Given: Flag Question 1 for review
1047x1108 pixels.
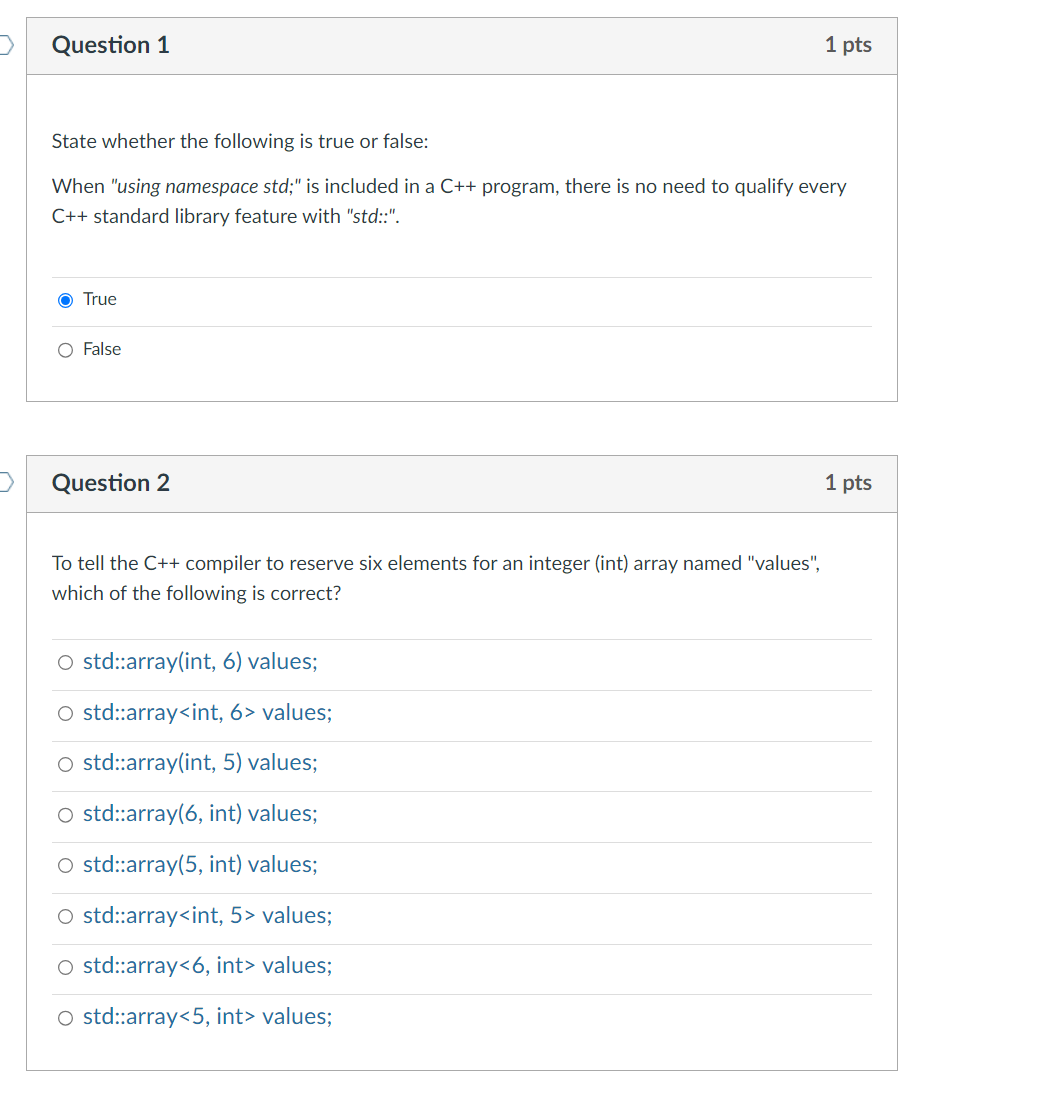Looking at the screenshot, I should click(4, 44).
